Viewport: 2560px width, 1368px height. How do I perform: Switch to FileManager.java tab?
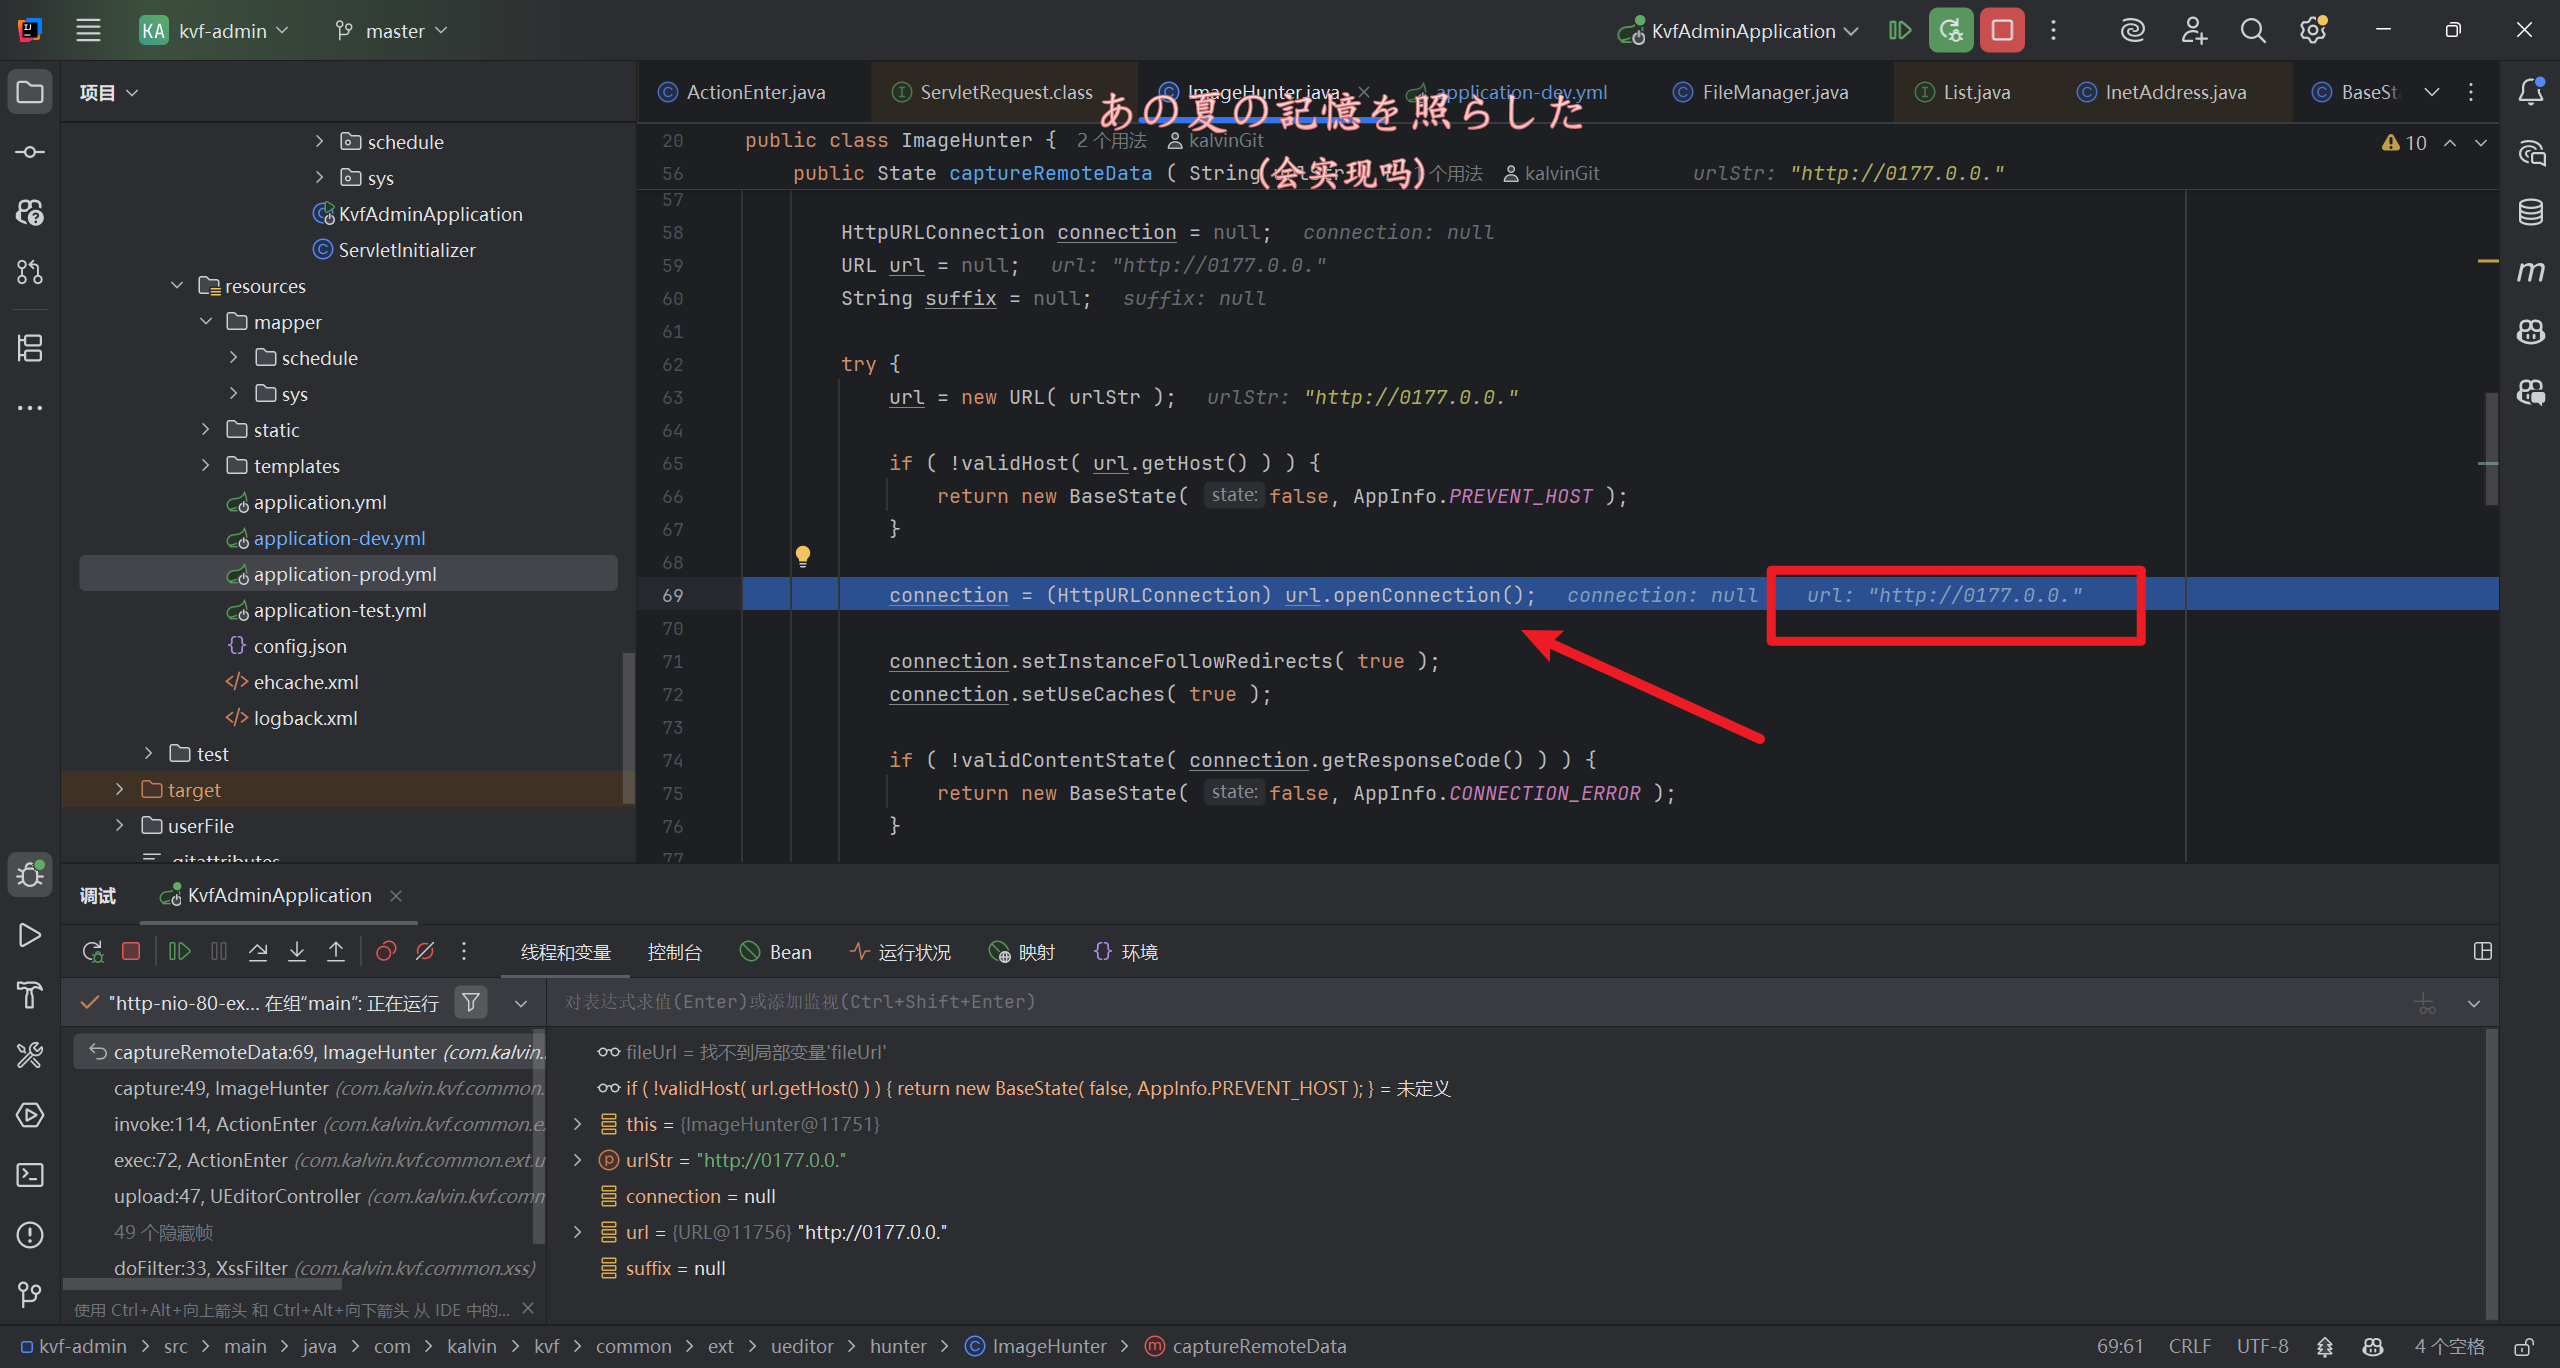coord(1762,92)
